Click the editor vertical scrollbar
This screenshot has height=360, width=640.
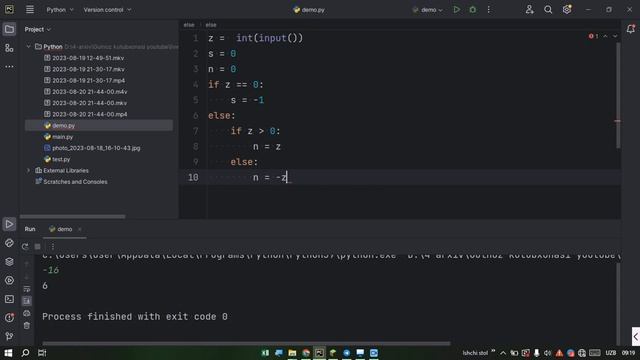point(618,96)
